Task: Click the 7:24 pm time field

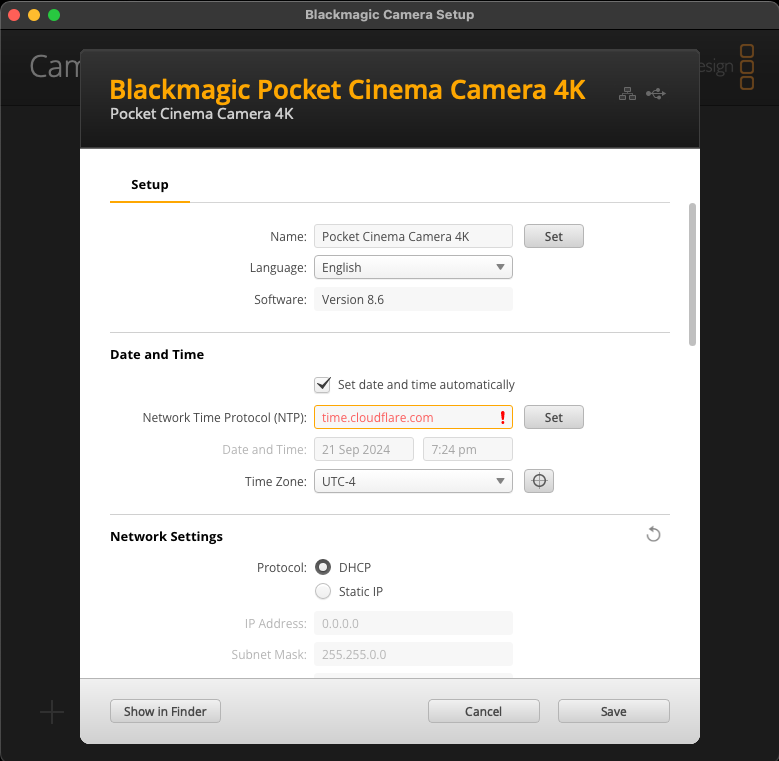Action: coord(467,450)
